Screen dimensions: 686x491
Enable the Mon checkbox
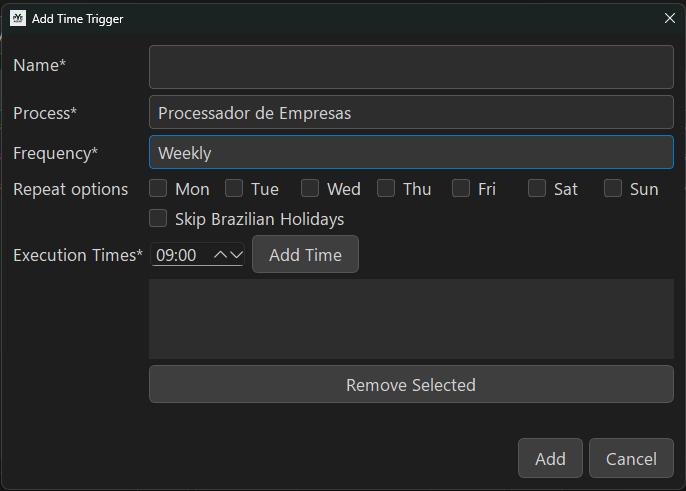(158, 188)
